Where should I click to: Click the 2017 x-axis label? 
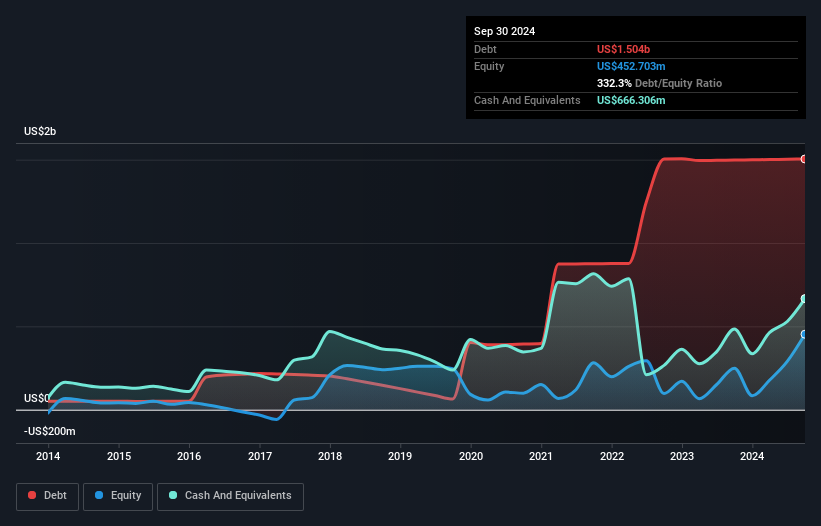click(260, 456)
